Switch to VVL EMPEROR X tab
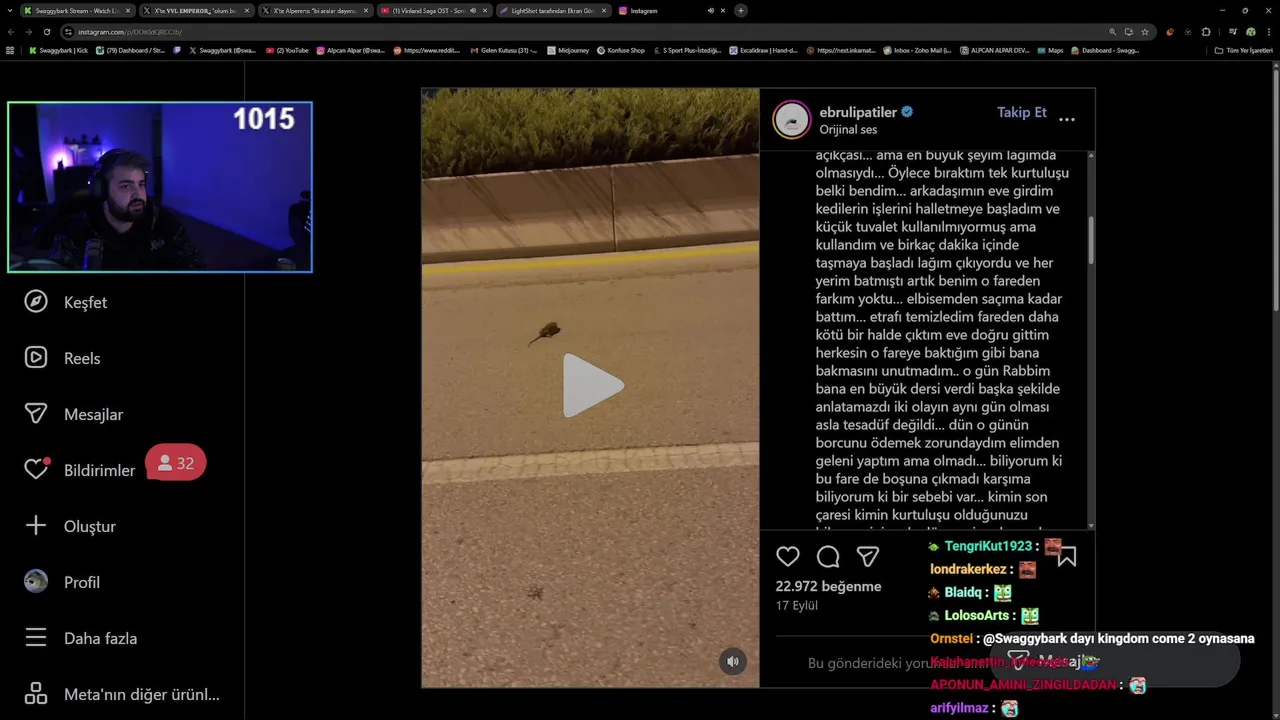1280x720 pixels. click(196, 10)
